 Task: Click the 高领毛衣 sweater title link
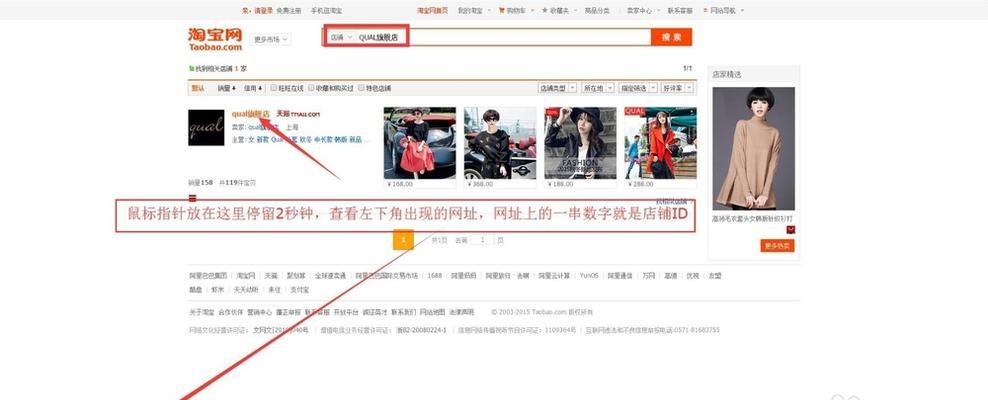753,219
